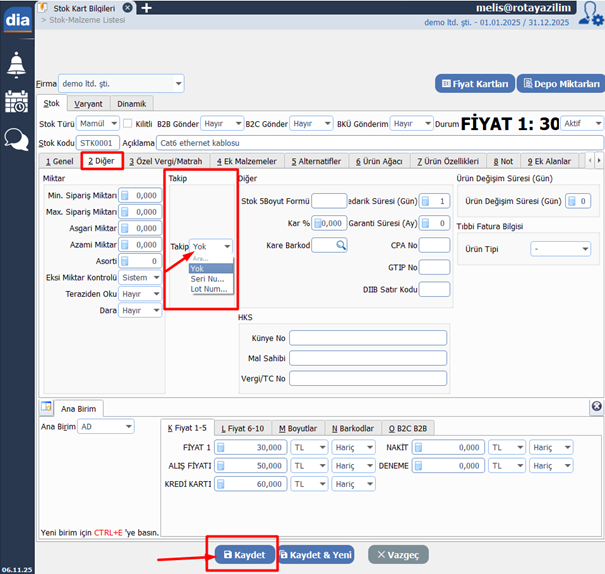
Task: Open the calendar icon in sidebar
Action: pyautogui.click(x=17, y=102)
